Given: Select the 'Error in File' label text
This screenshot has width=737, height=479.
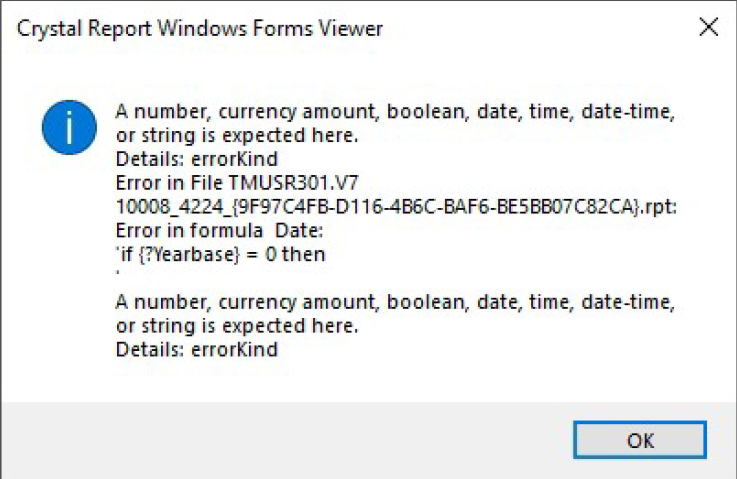Looking at the screenshot, I should 170,182.
